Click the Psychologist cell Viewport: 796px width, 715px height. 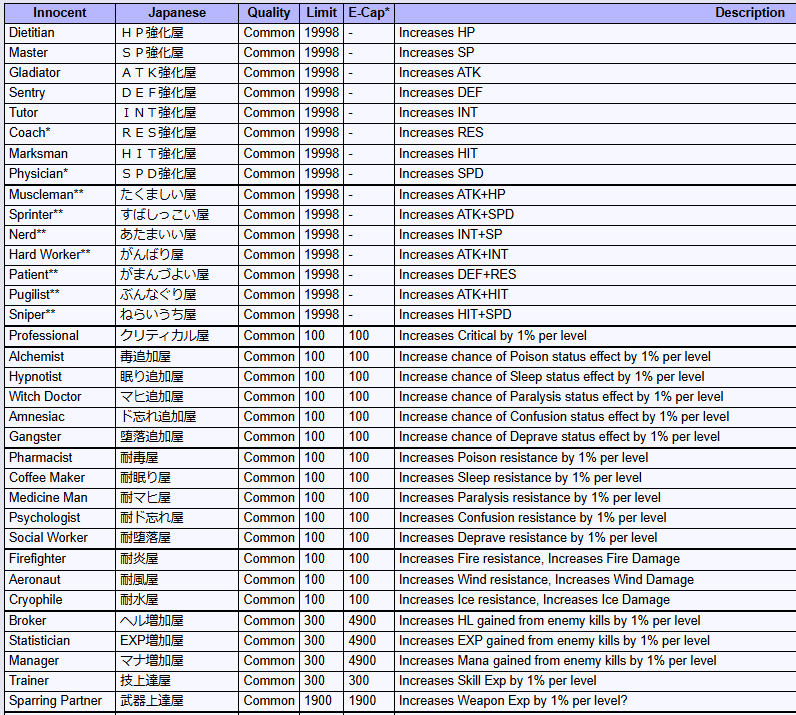[x=60, y=518]
